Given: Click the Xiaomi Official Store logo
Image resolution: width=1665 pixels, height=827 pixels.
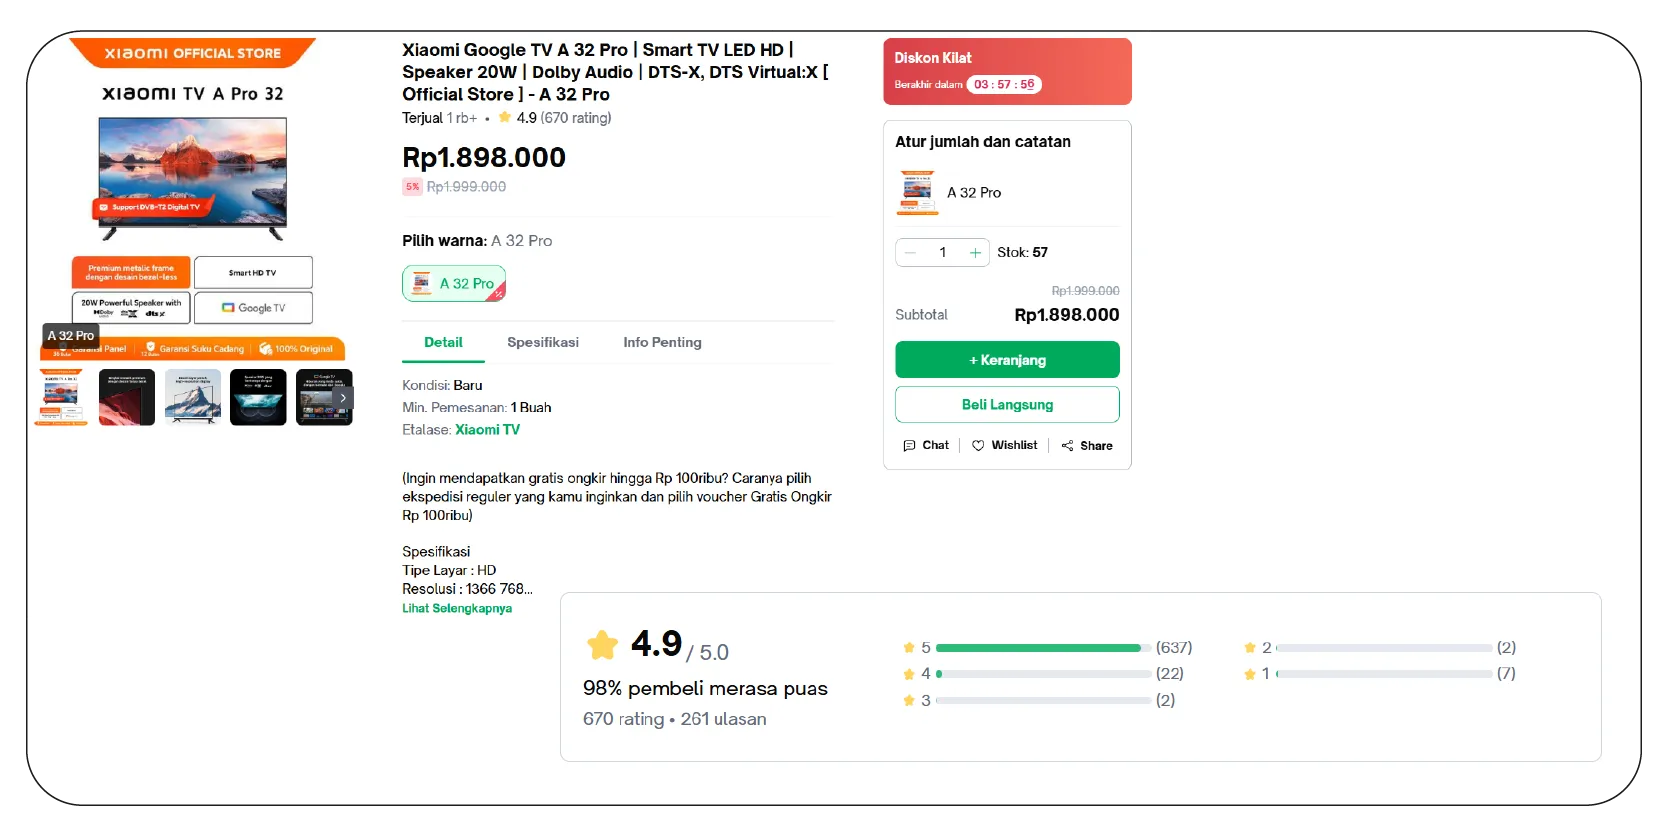Looking at the screenshot, I should click(x=191, y=53).
